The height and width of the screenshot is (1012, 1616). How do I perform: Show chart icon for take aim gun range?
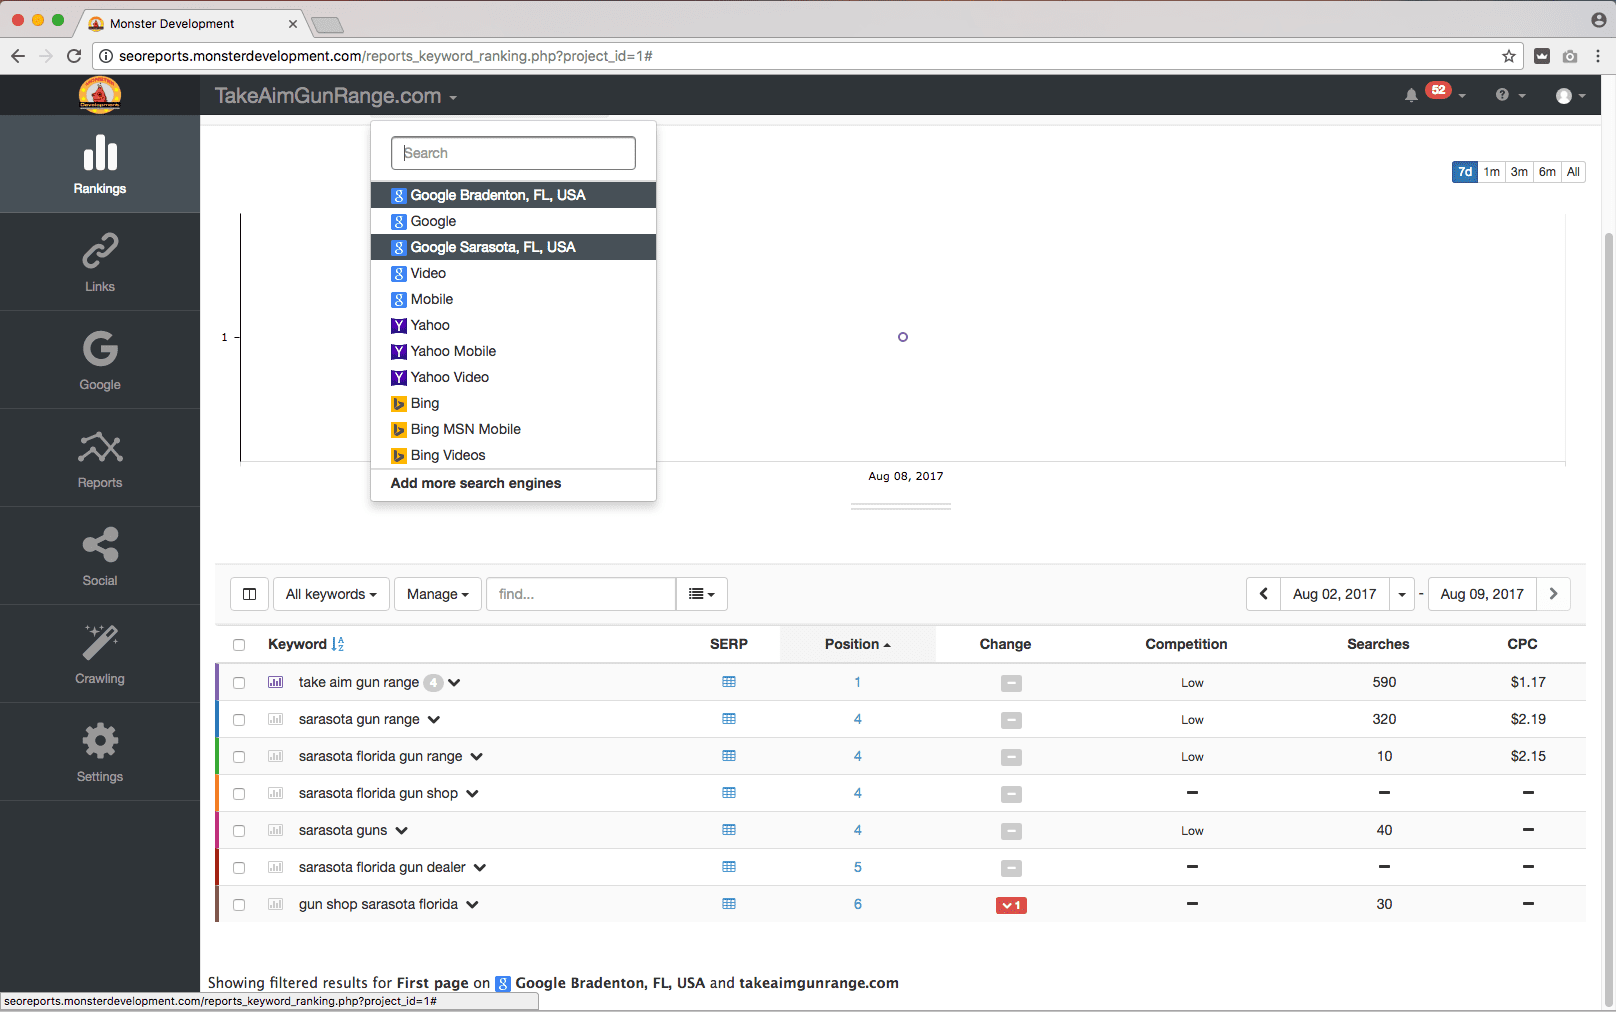pyautogui.click(x=275, y=682)
